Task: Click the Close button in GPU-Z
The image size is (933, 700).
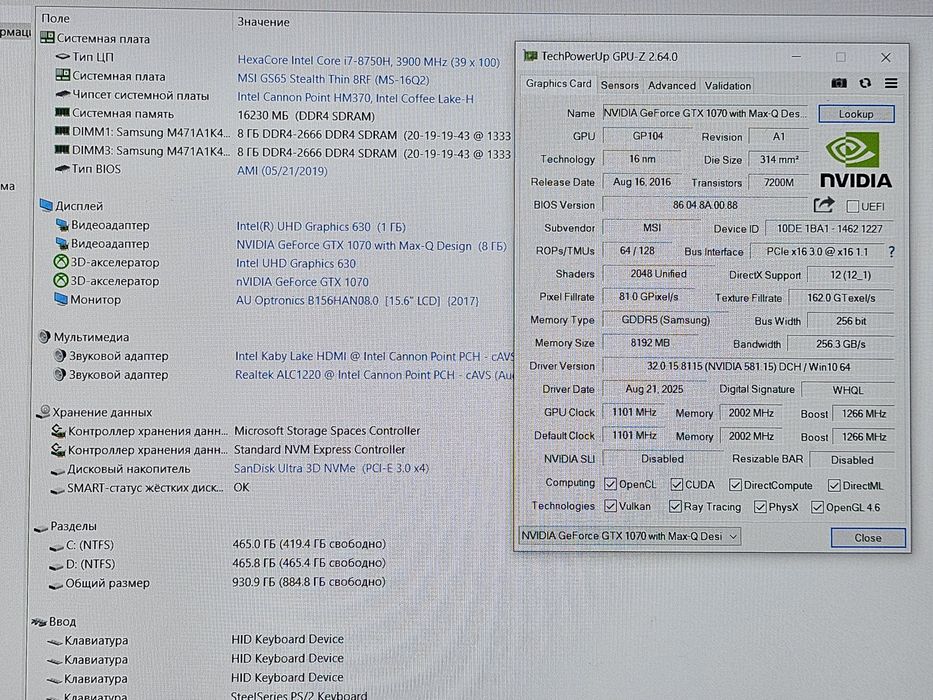Action: (x=868, y=538)
